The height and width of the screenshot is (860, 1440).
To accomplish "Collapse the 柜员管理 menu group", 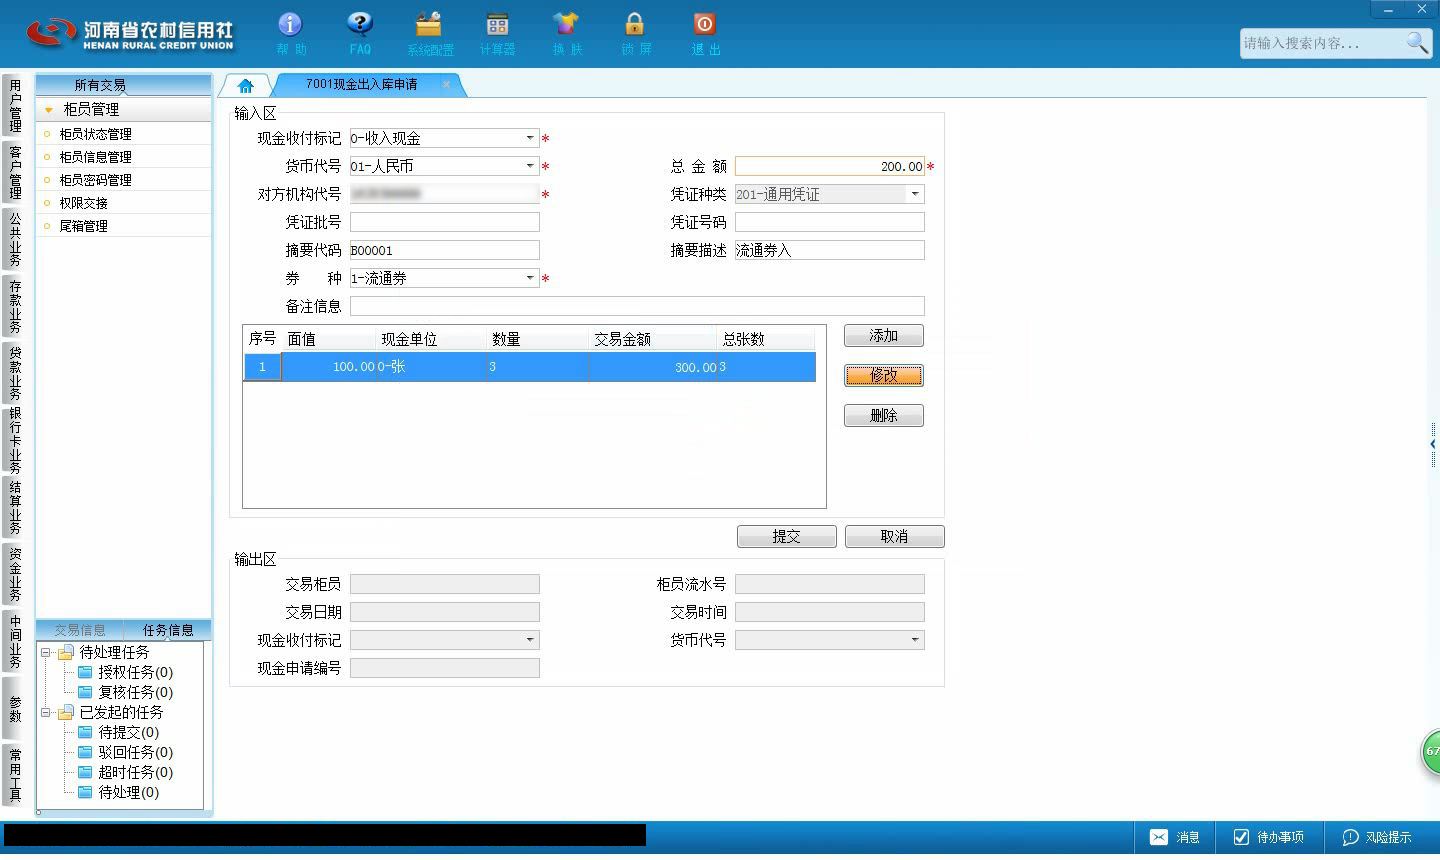I will pyautogui.click(x=48, y=109).
